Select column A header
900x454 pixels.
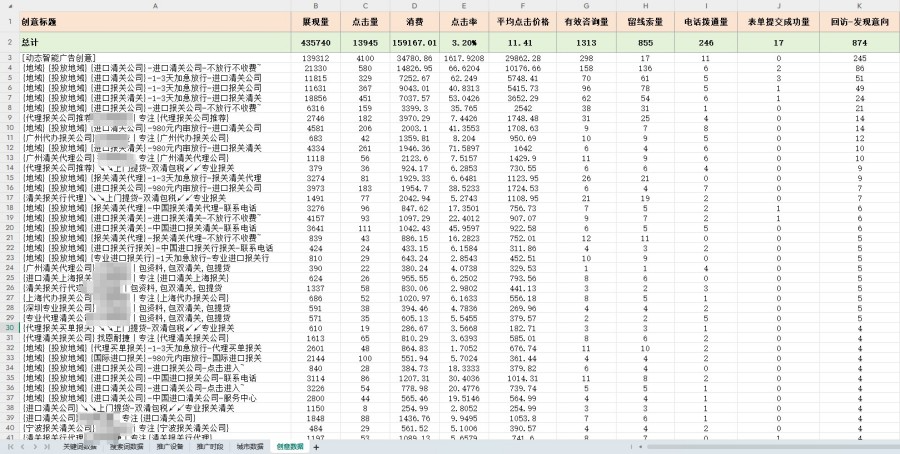(x=155, y=5)
